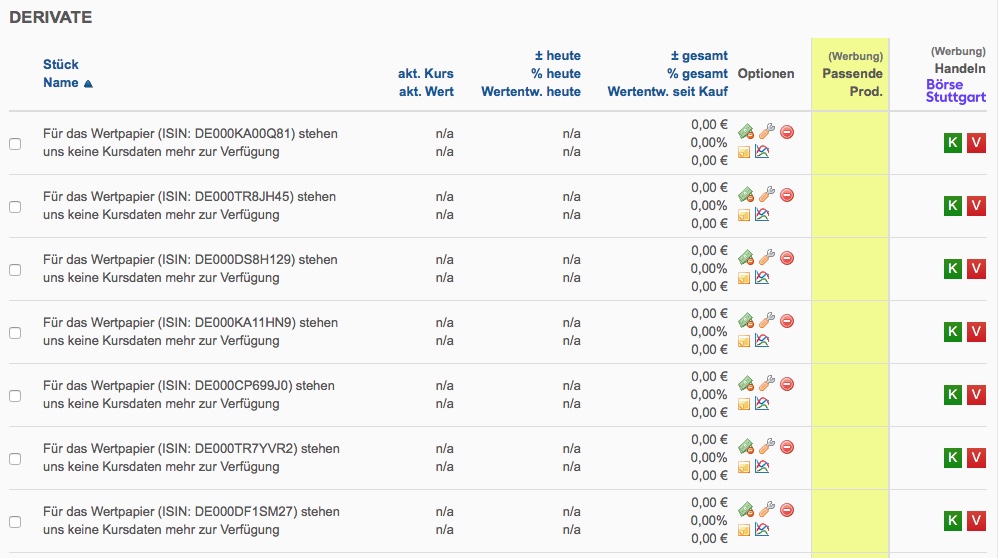The image size is (1007, 558).
Task: Sort by ± gesamt header
Action: click(x=699, y=55)
